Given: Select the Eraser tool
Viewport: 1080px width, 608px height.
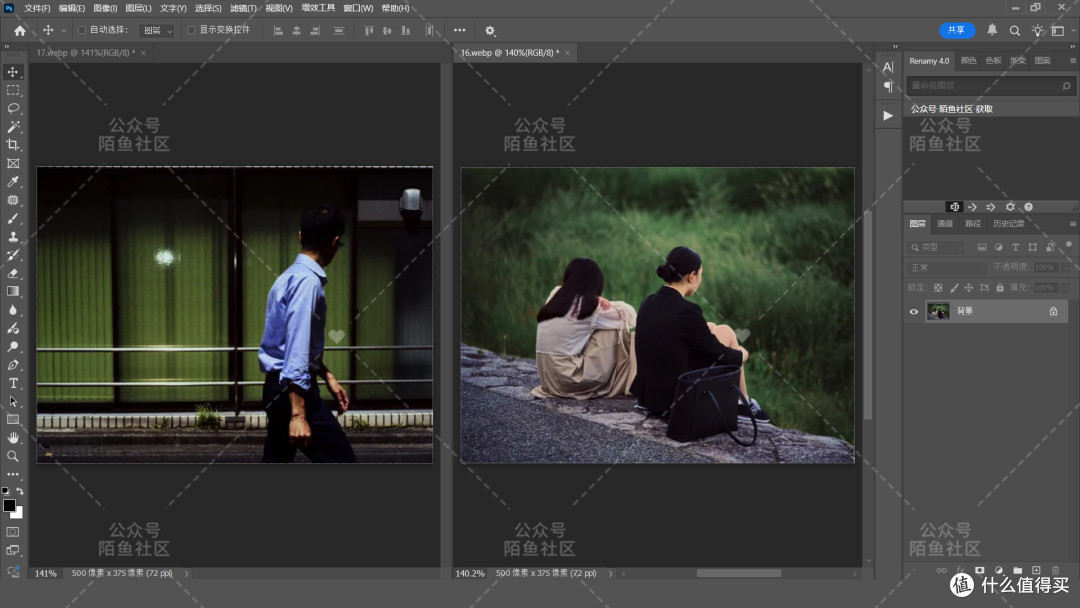Looking at the screenshot, I should click(13, 273).
